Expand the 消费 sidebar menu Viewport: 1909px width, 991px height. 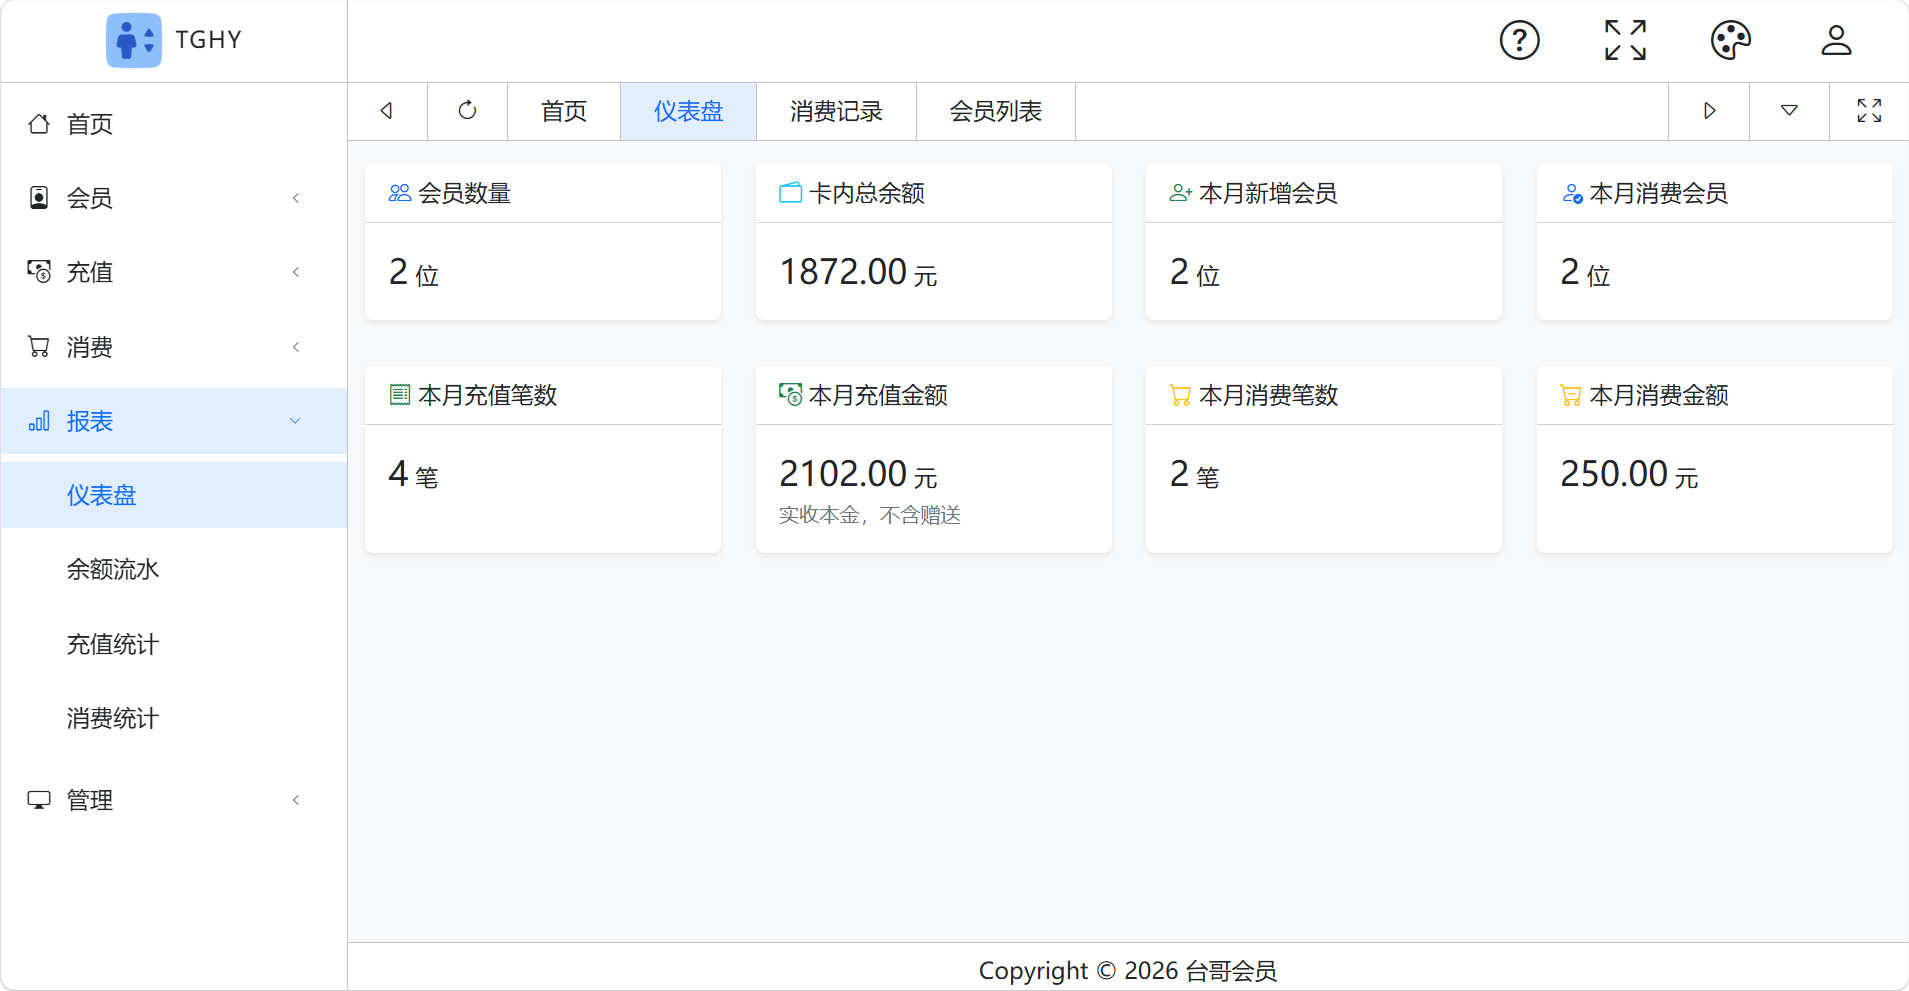pyautogui.click(x=174, y=347)
